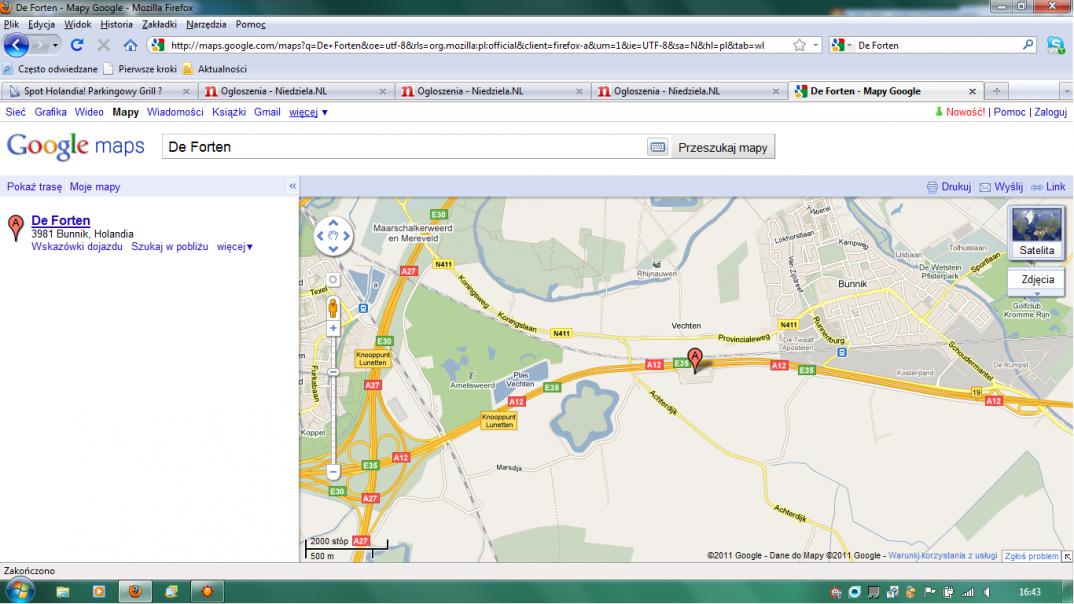Click the stop loading X icon
The height and width of the screenshot is (604, 1074).
[x=103, y=45]
